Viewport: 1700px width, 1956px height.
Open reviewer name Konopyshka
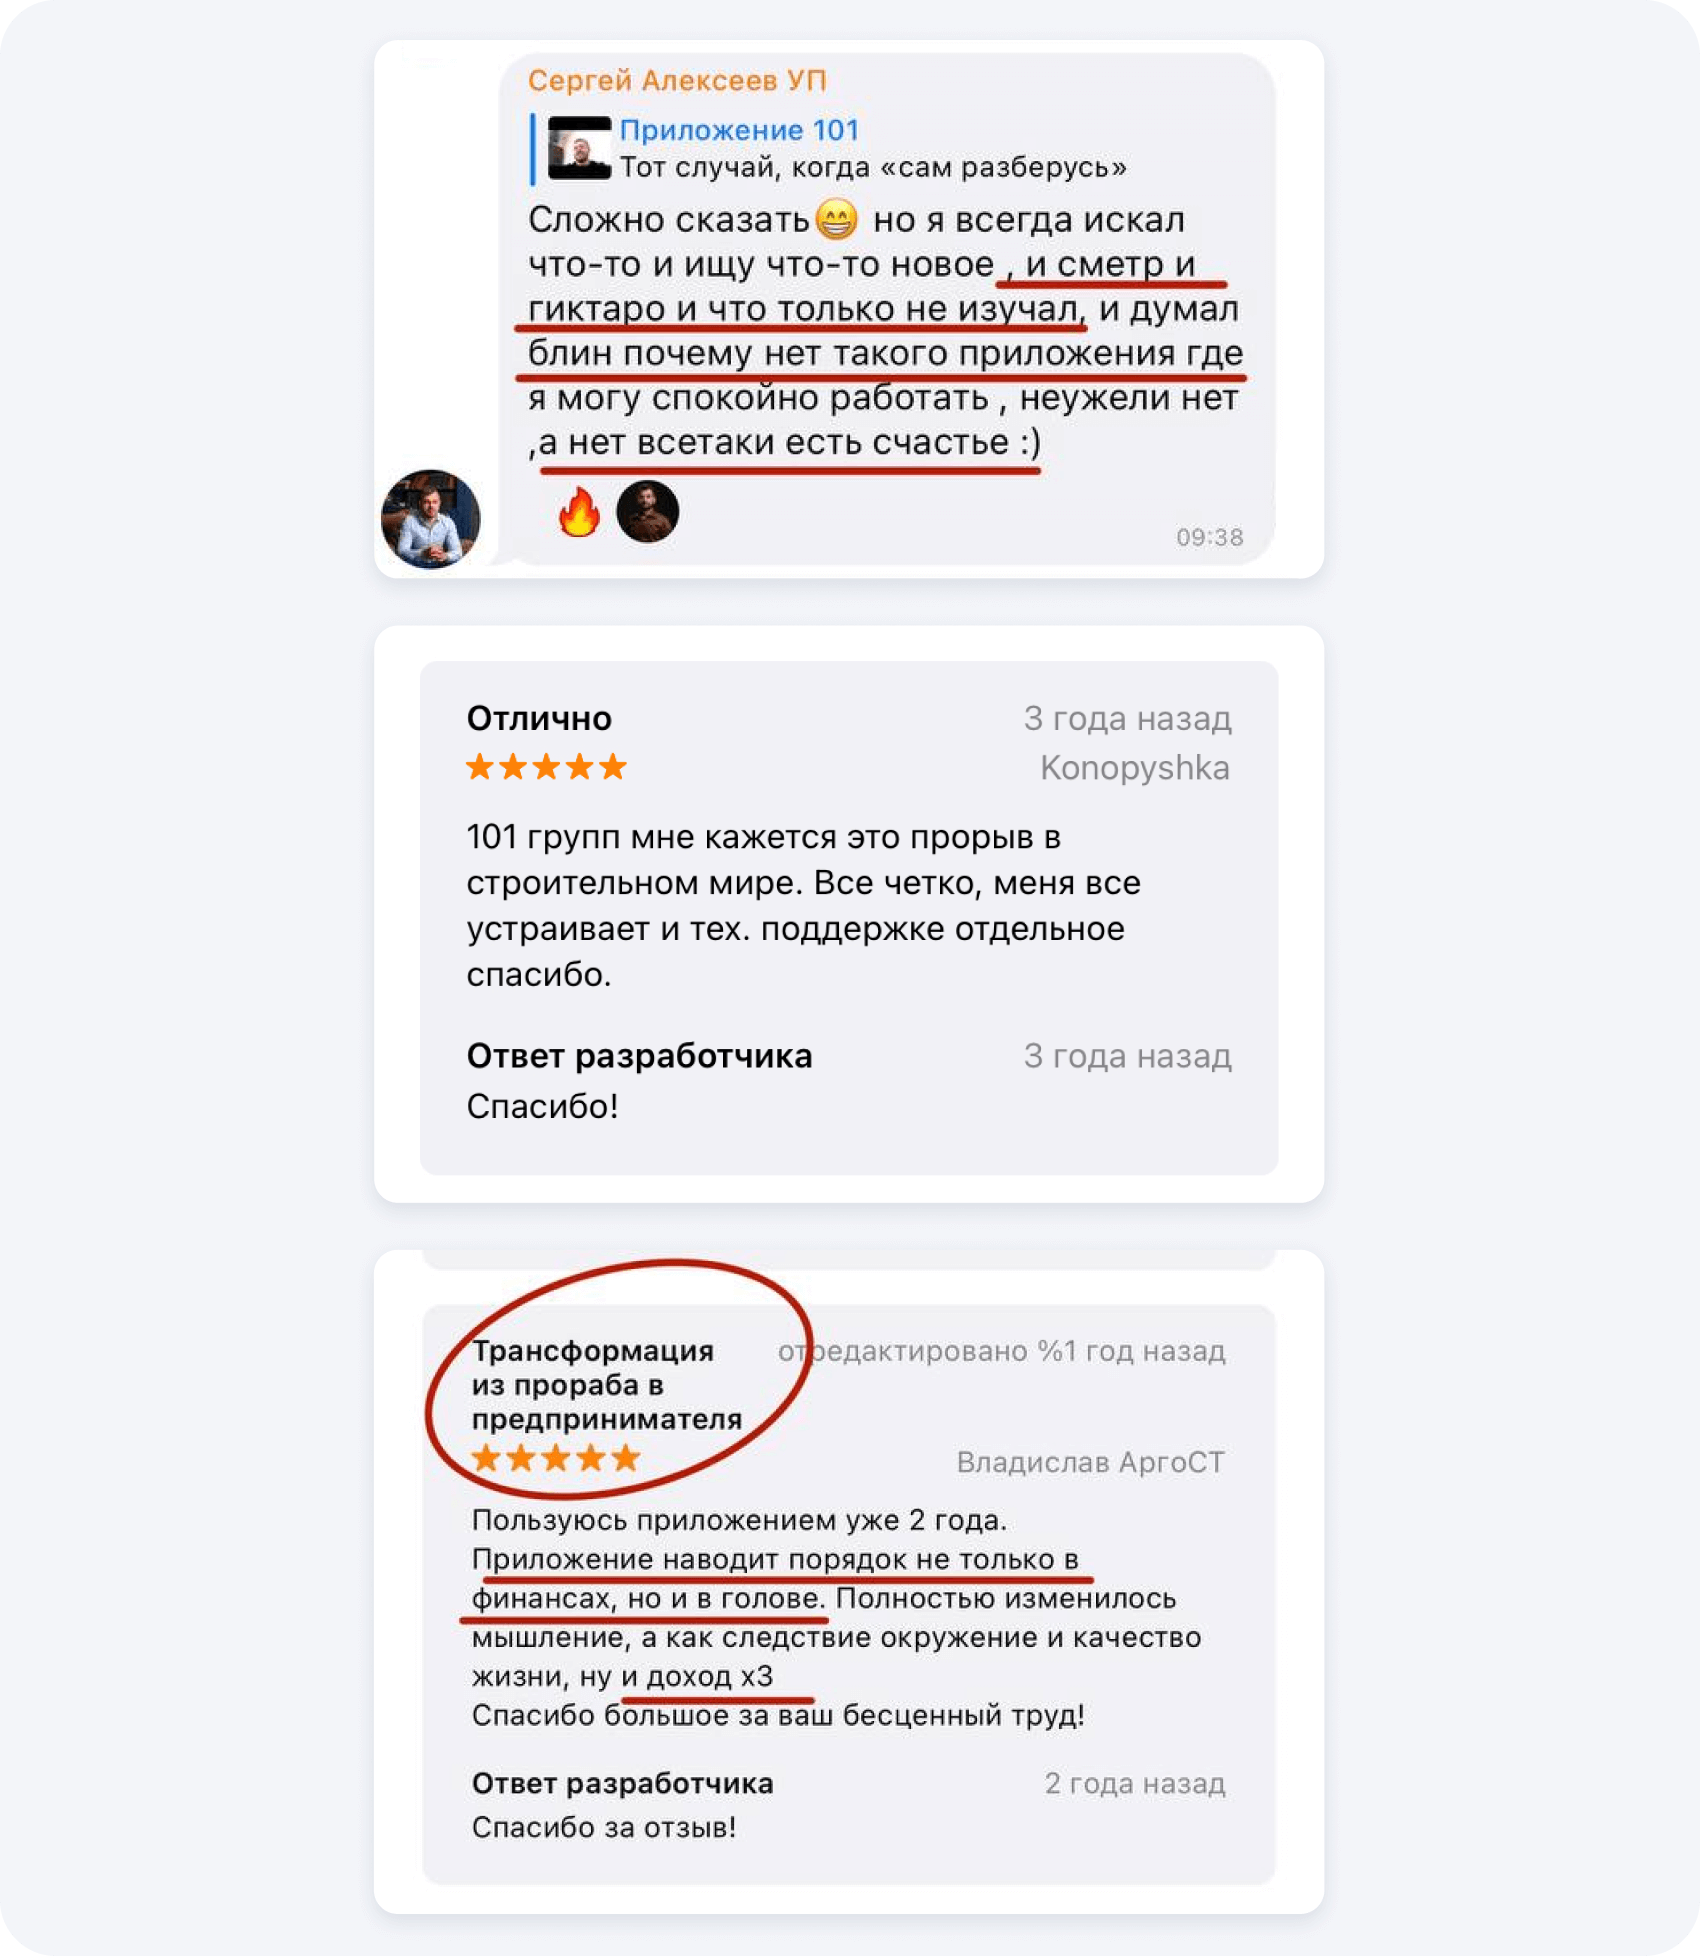[1135, 768]
